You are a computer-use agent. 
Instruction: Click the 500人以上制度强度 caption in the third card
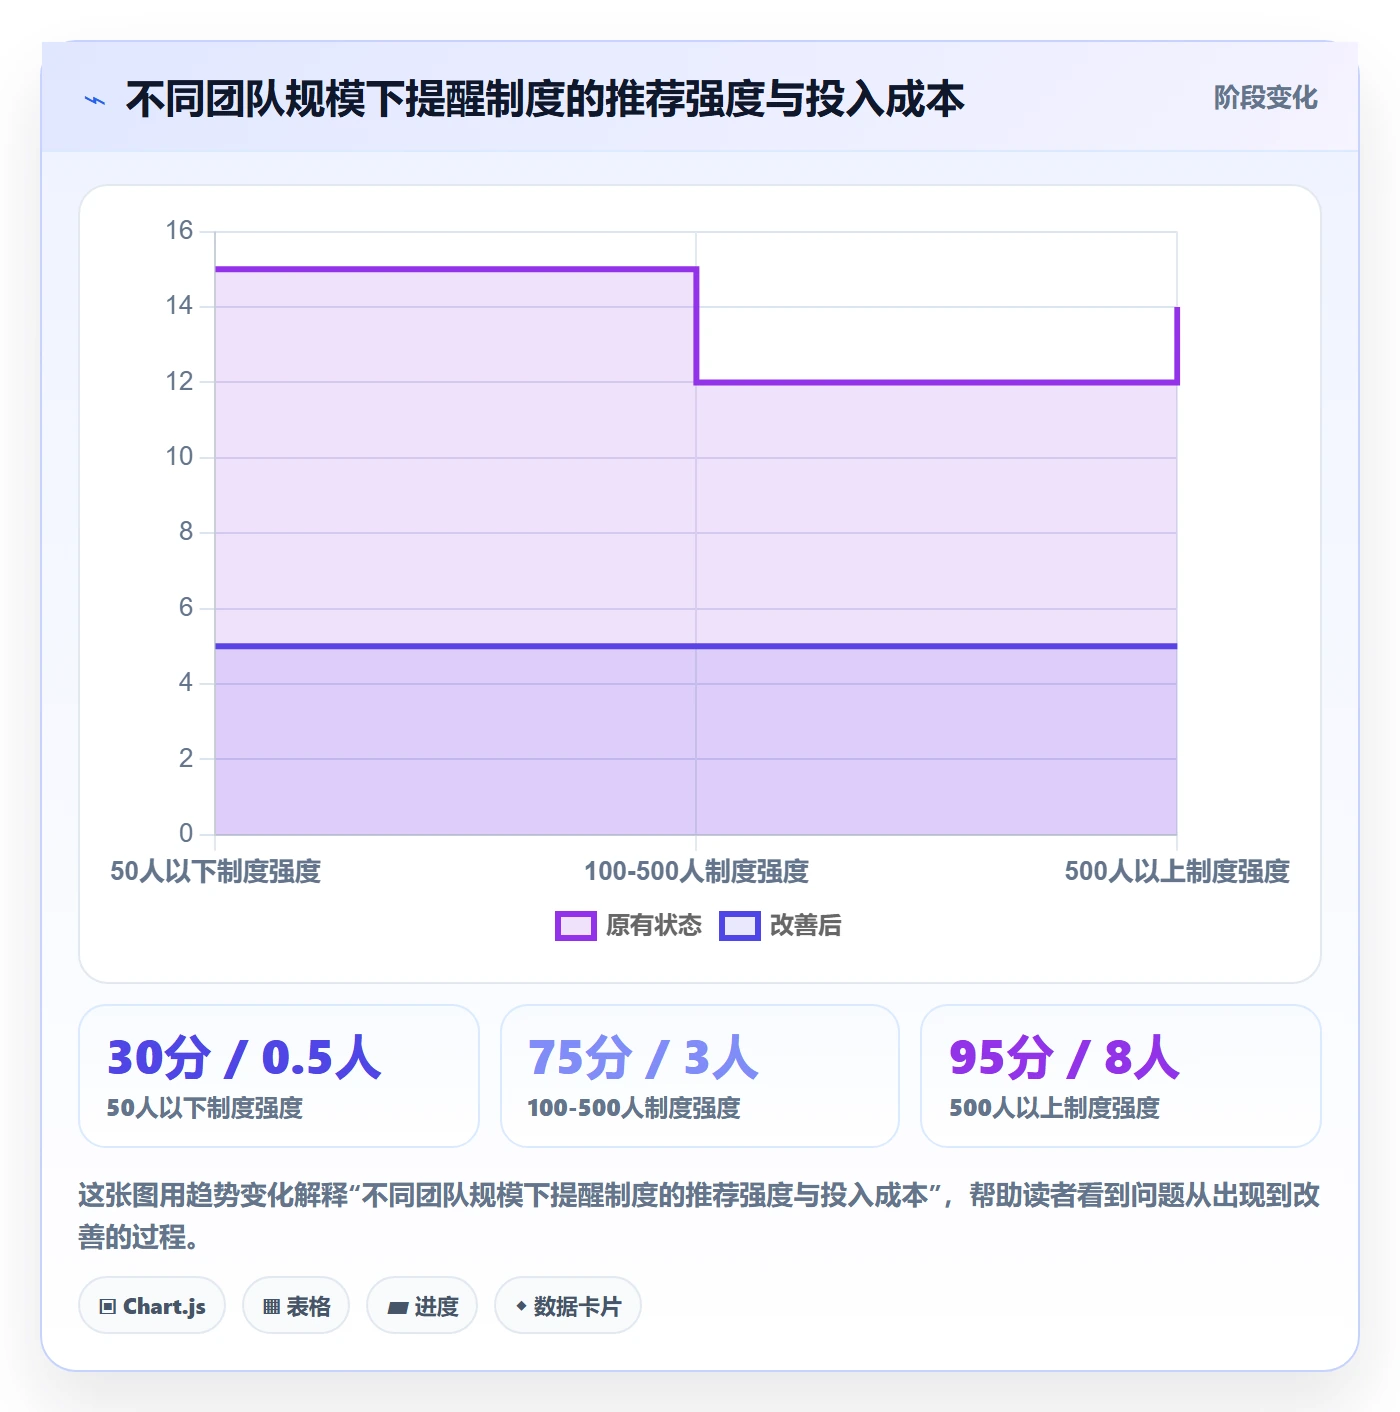1054,1108
